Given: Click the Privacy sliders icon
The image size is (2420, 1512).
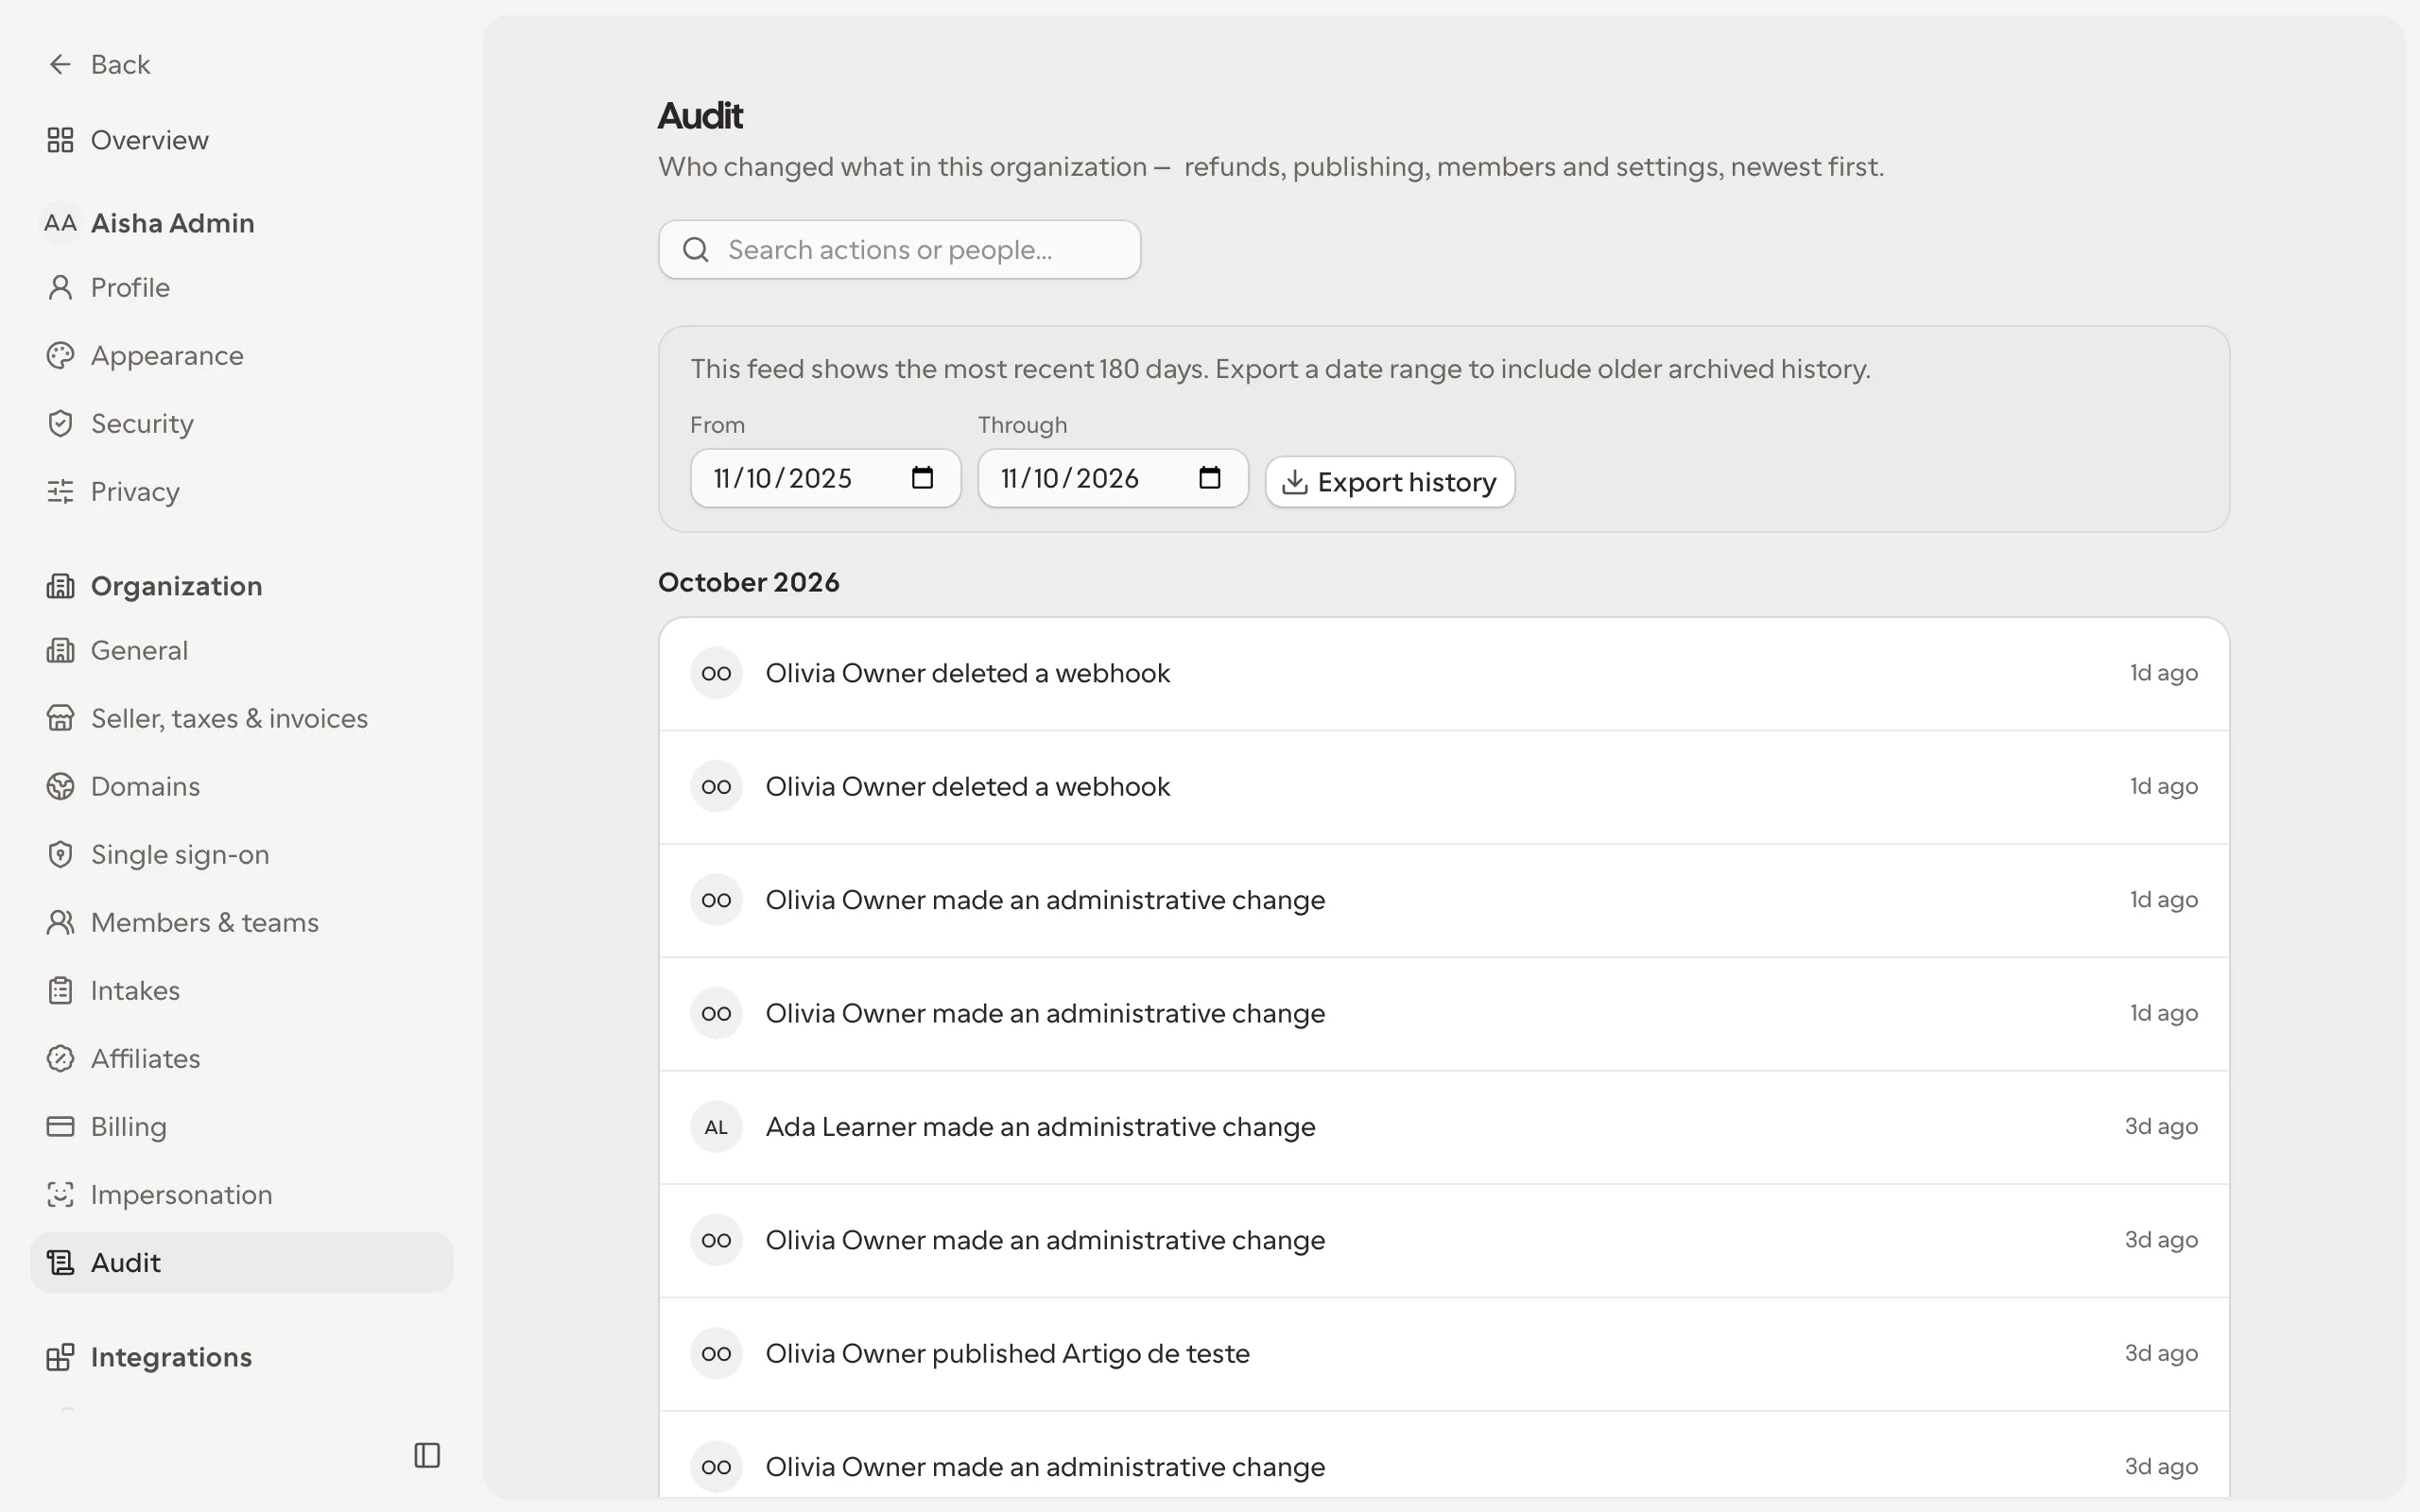Looking at the screenshot, I should pos(60,492).
